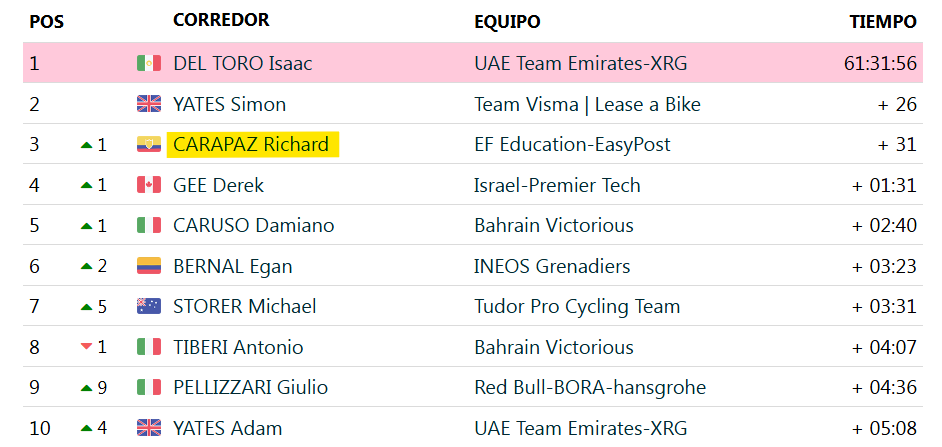Screen dimensions: 942x447
Task: Open Team Visma | Lease a Bike page
Action: click(588, 104)
